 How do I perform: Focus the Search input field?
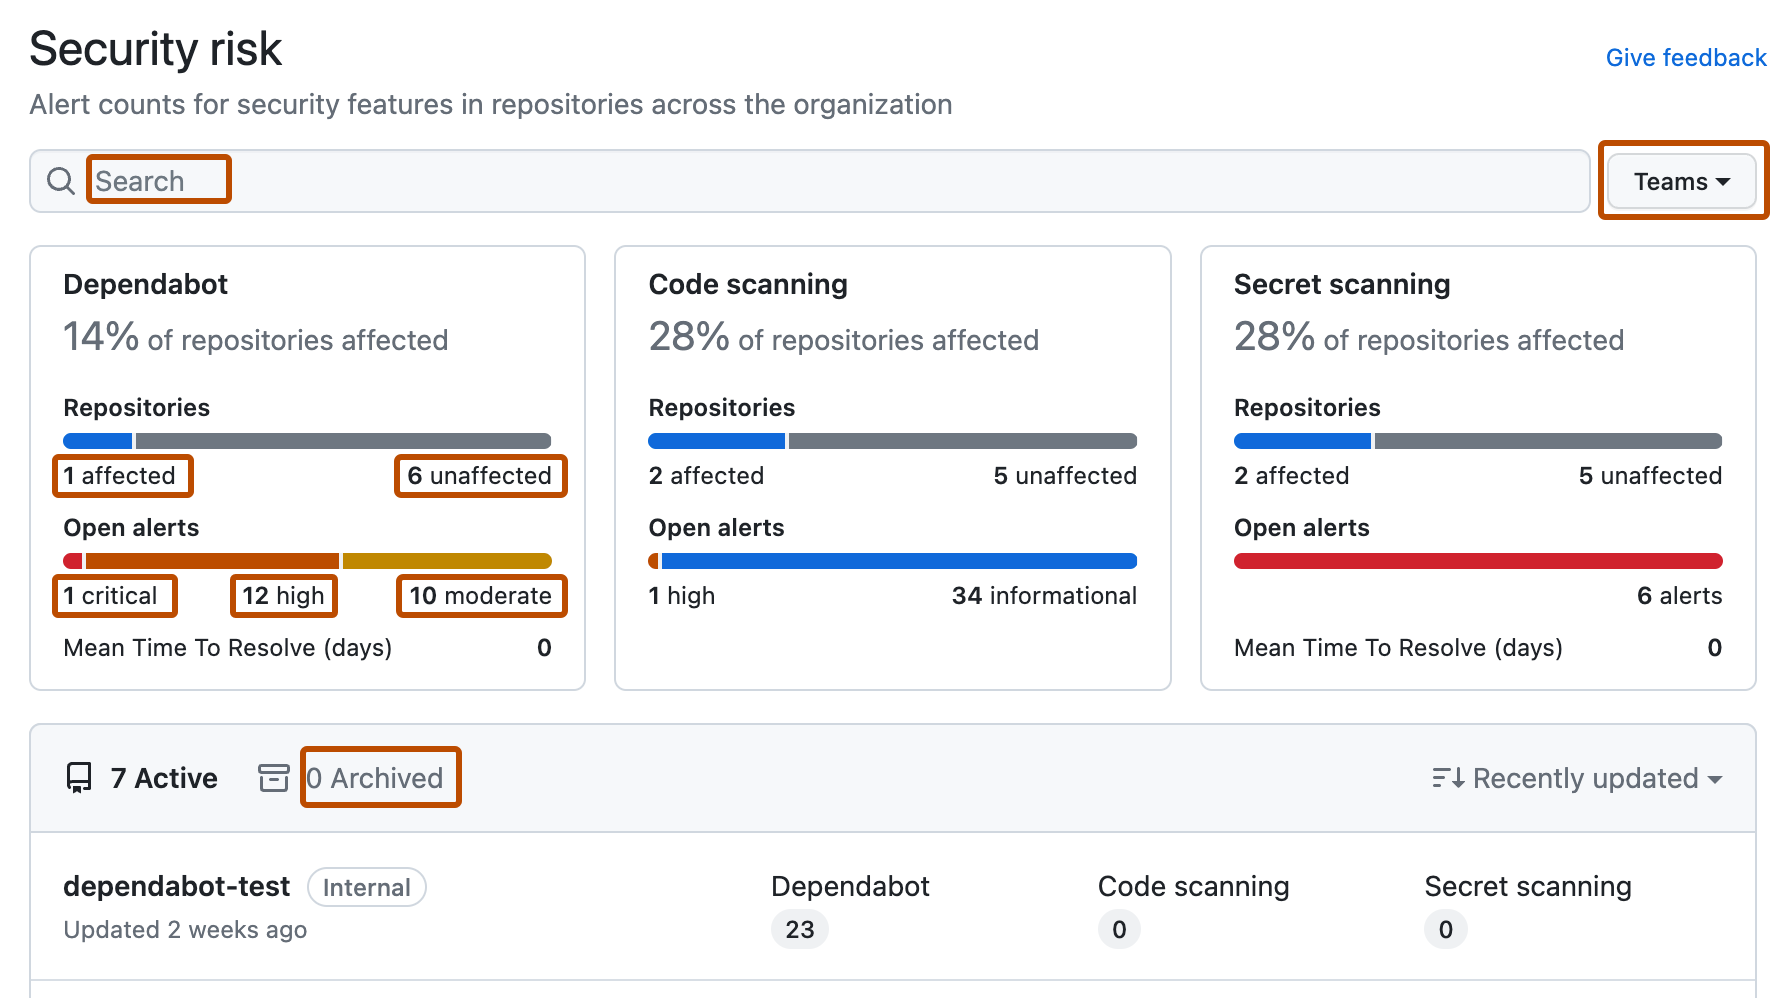pyautogui.click(x=810, y=181)
